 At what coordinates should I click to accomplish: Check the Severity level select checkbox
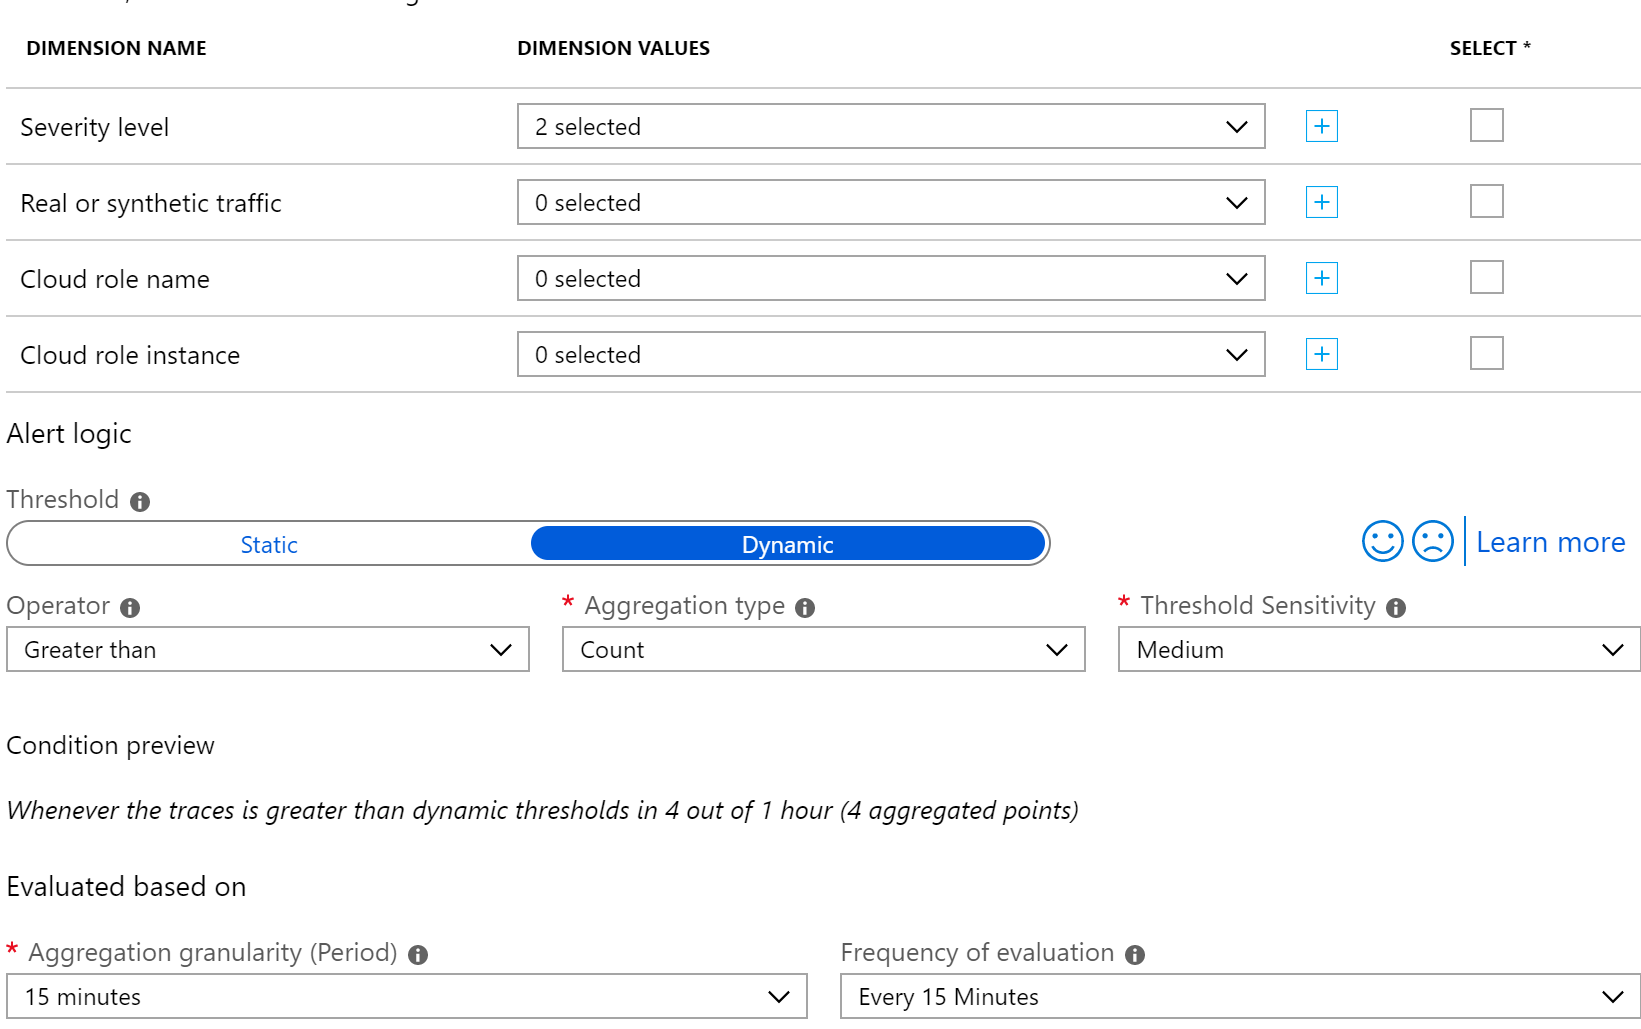[x=1486, y=125]
